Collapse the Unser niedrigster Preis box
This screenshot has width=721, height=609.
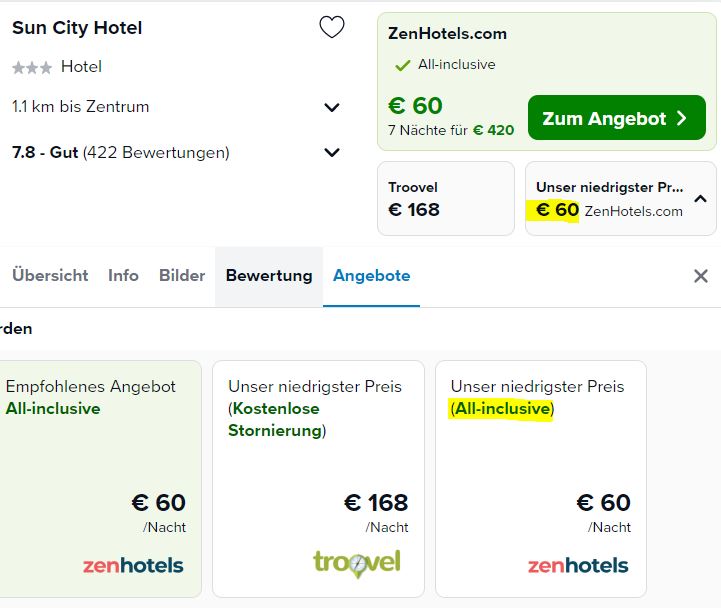[x=700, y=199]
